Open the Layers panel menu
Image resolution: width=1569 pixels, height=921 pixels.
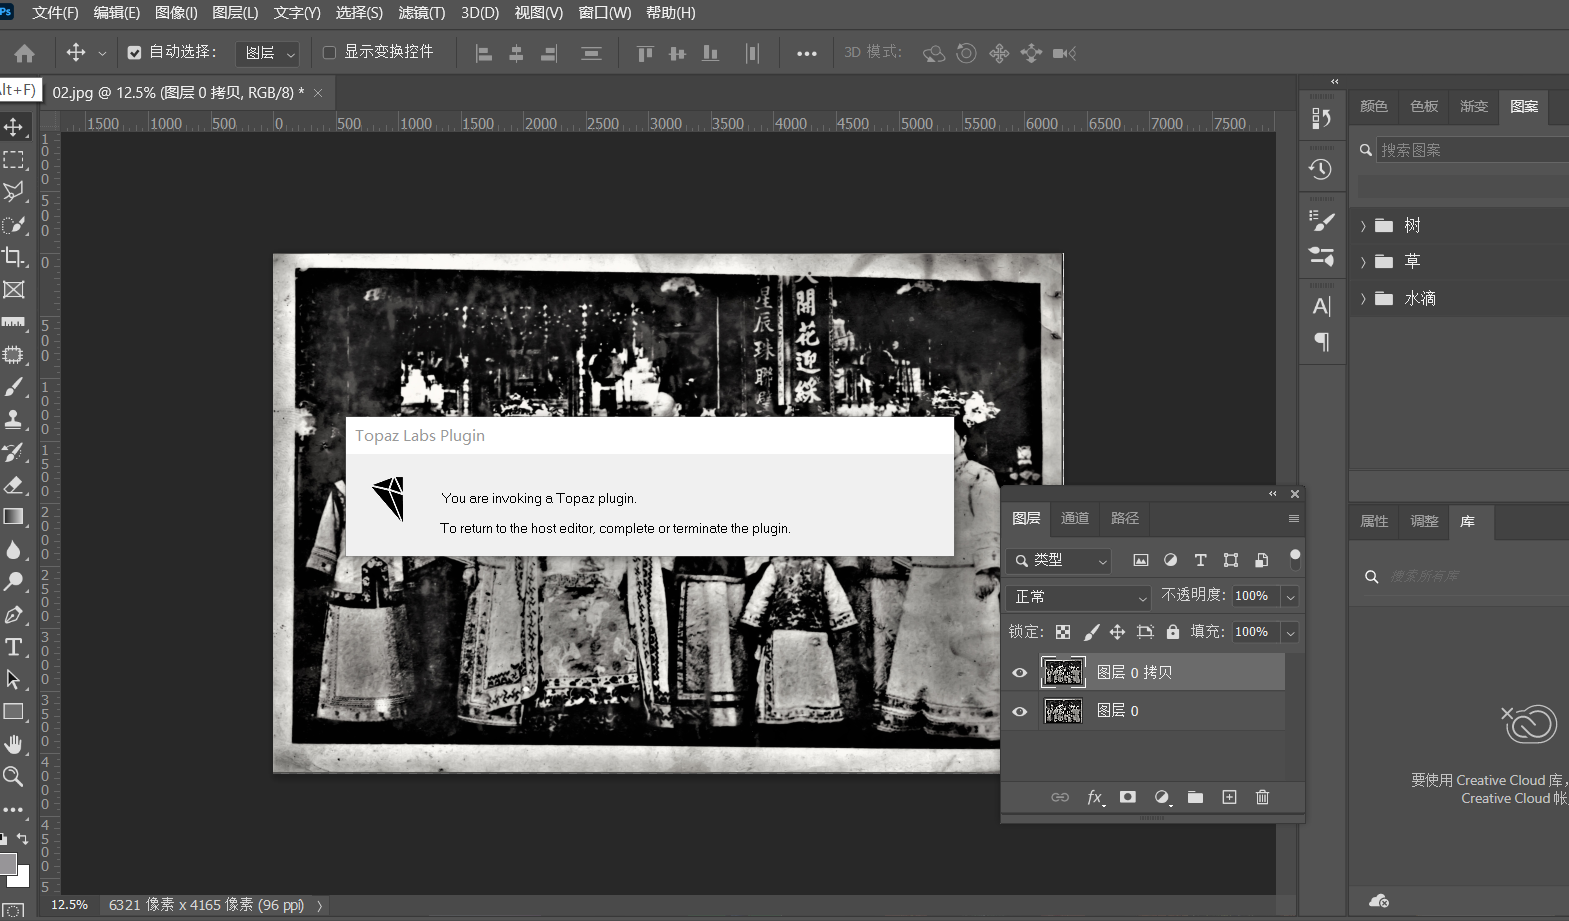point(1293,518)
